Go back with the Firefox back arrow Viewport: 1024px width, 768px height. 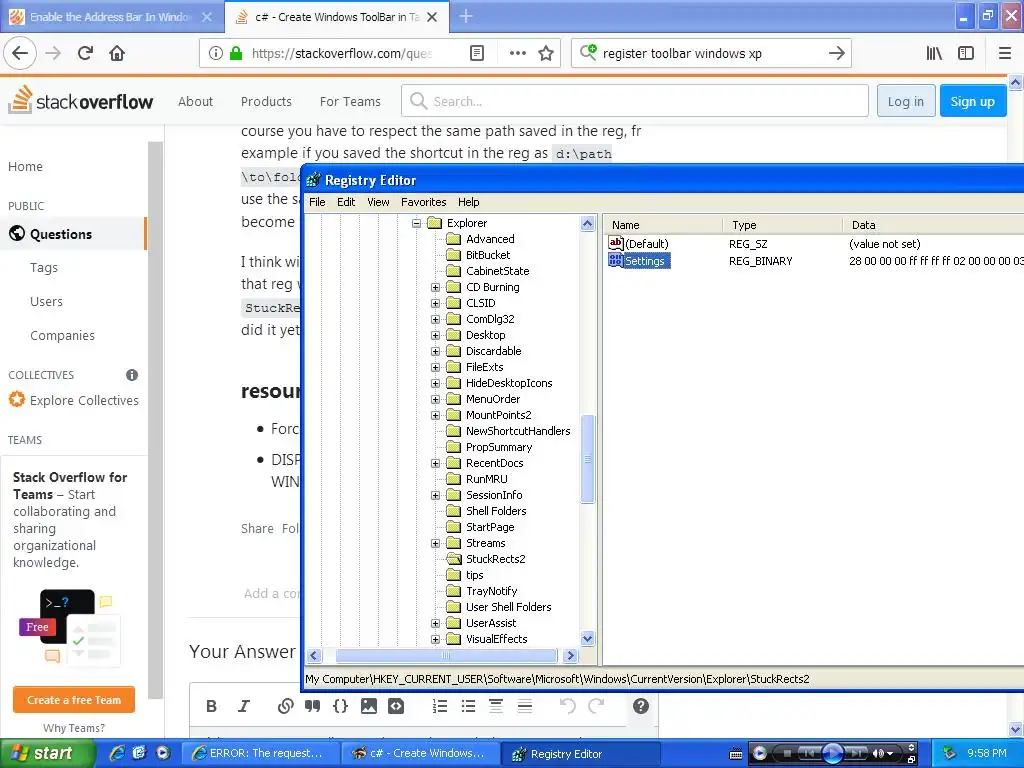click(x=20, y=53)
